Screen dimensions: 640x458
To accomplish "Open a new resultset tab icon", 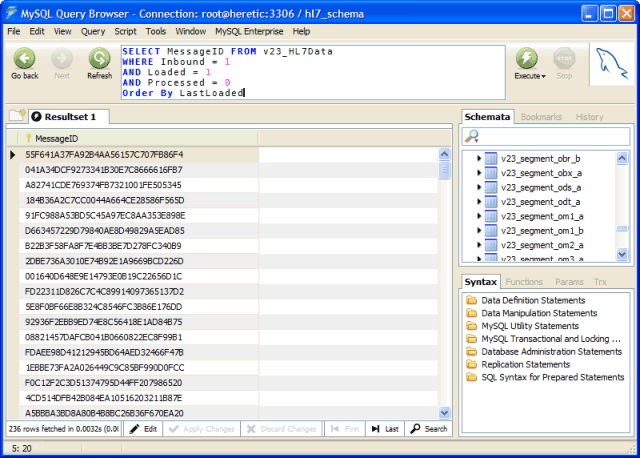I will click(x=17, y=116).
